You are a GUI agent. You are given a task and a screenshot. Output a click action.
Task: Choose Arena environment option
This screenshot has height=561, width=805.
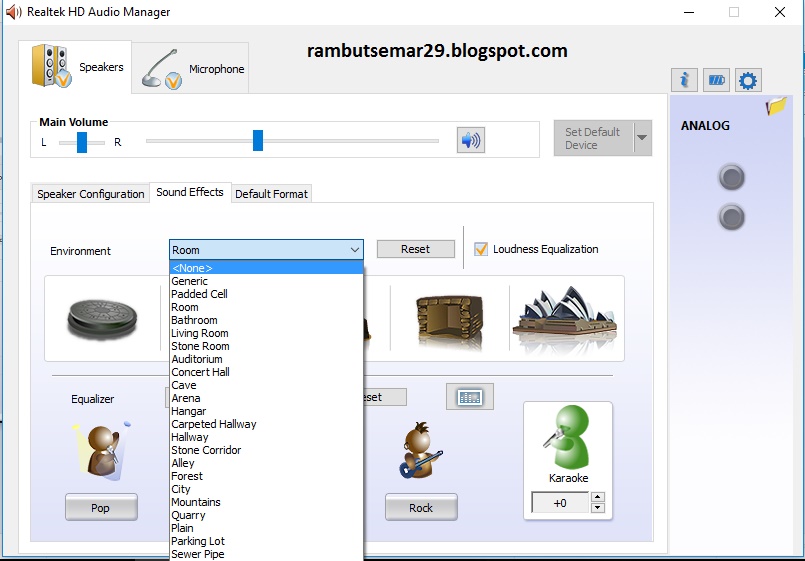click(266, 398)
